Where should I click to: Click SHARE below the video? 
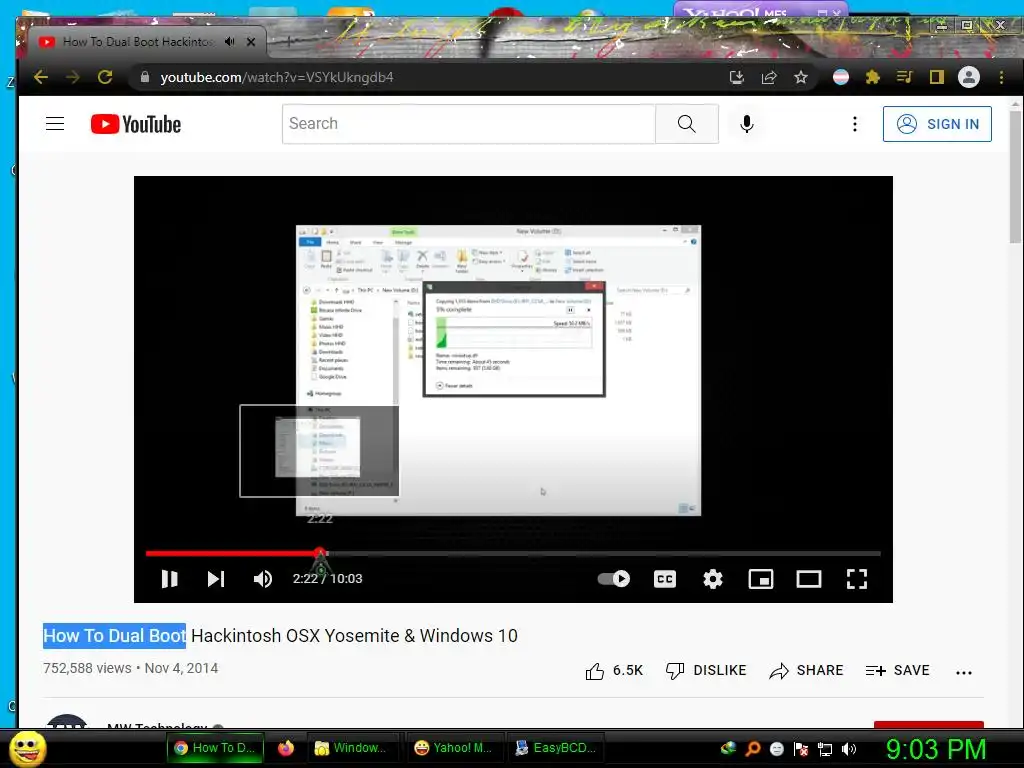point(807,671)
